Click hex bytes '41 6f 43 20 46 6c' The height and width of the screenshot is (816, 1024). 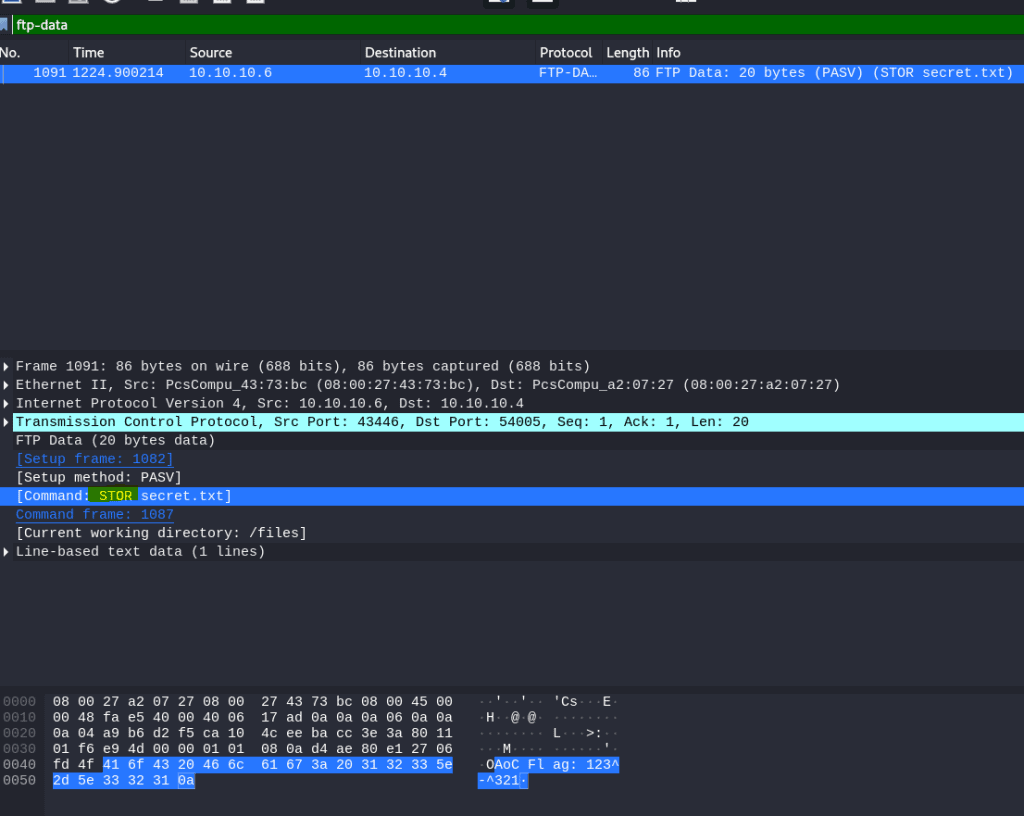click(173, 764)
